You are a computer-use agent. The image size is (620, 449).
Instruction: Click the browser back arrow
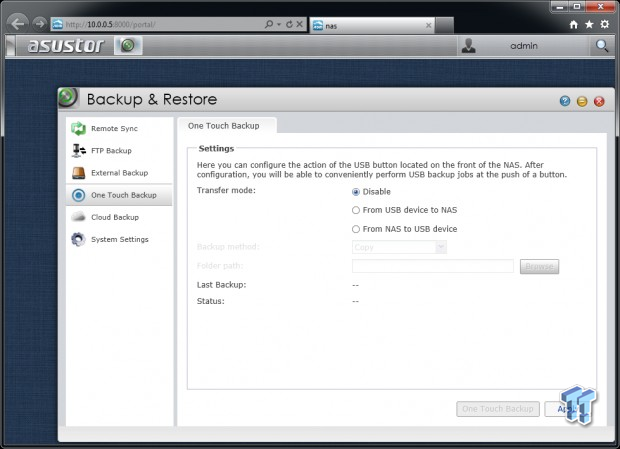point(17,24)
